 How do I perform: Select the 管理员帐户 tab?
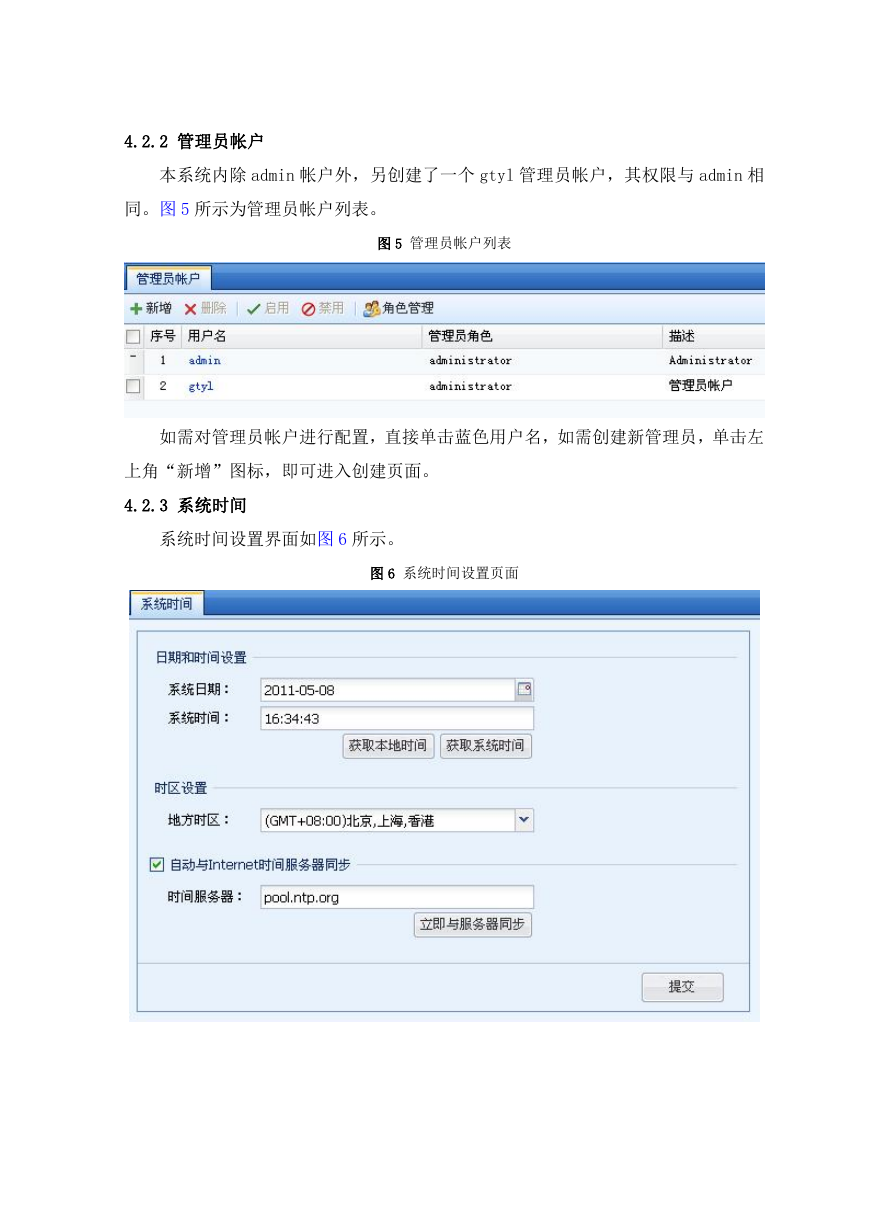[x=167, y=279]
